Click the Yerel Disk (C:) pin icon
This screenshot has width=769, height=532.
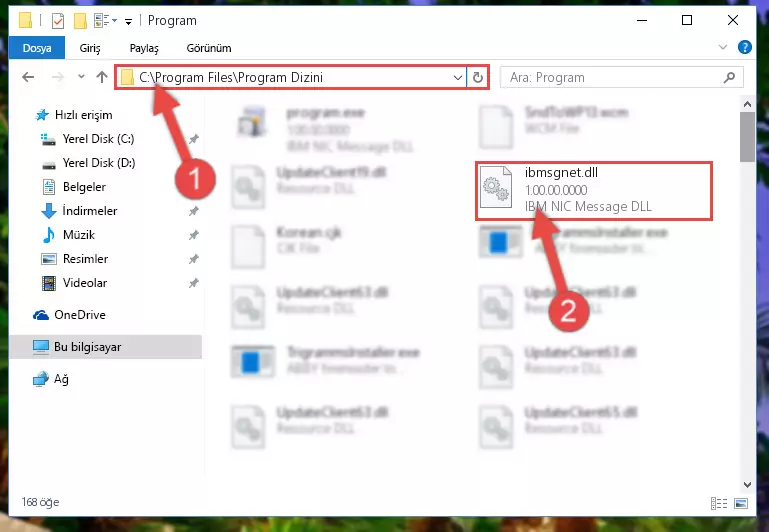[x=194, y=139]
